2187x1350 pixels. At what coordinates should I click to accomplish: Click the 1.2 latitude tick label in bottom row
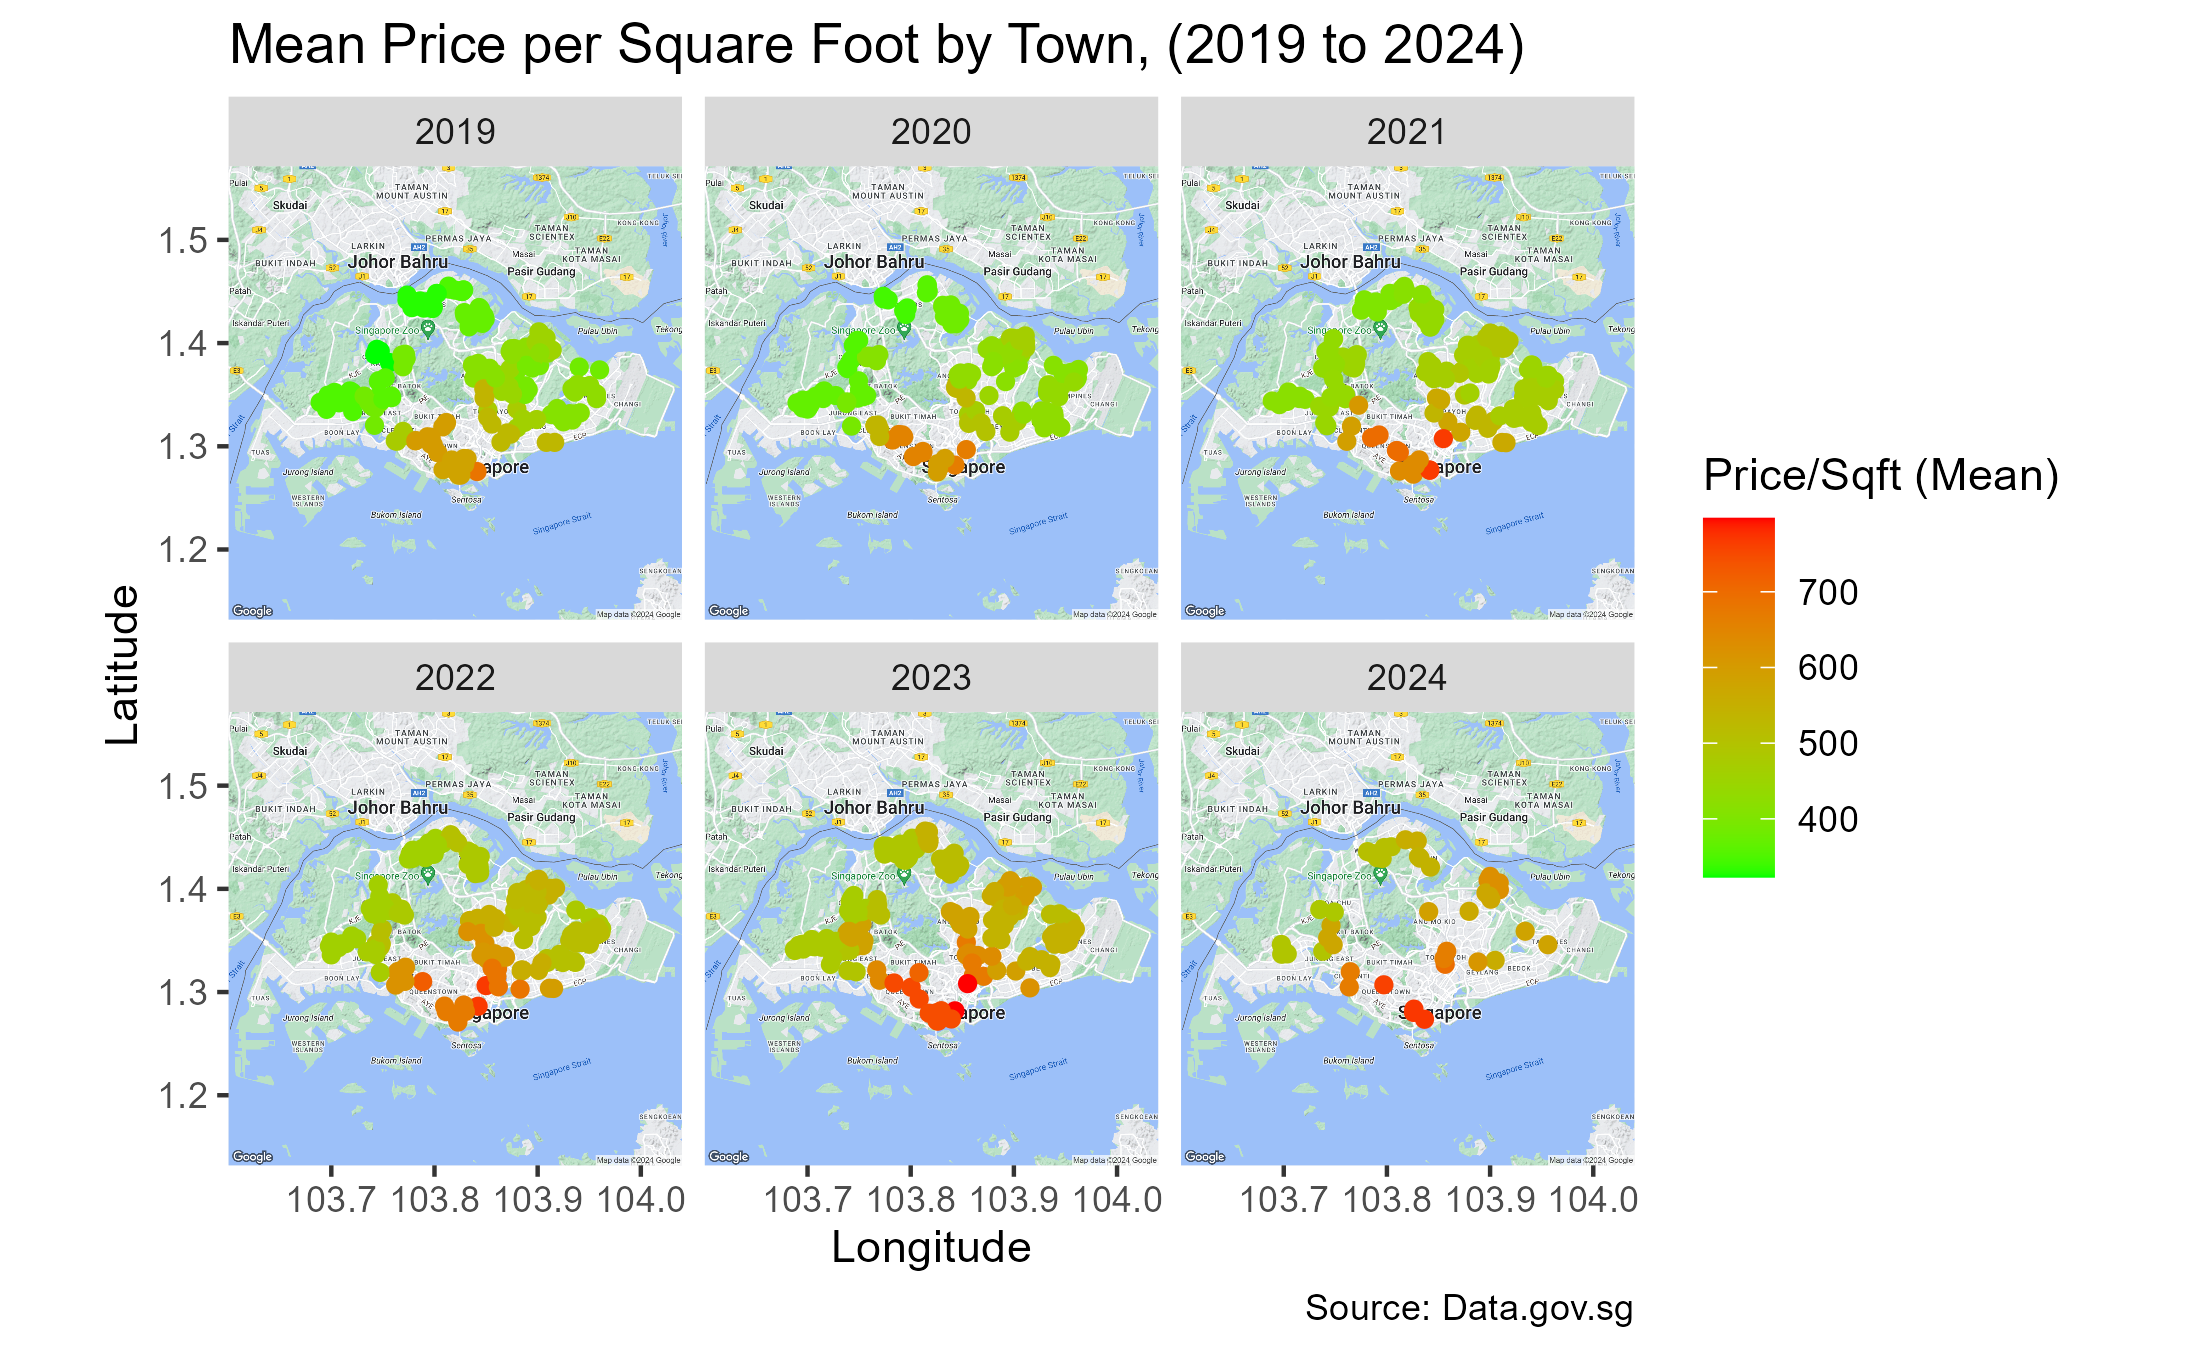183,1096
